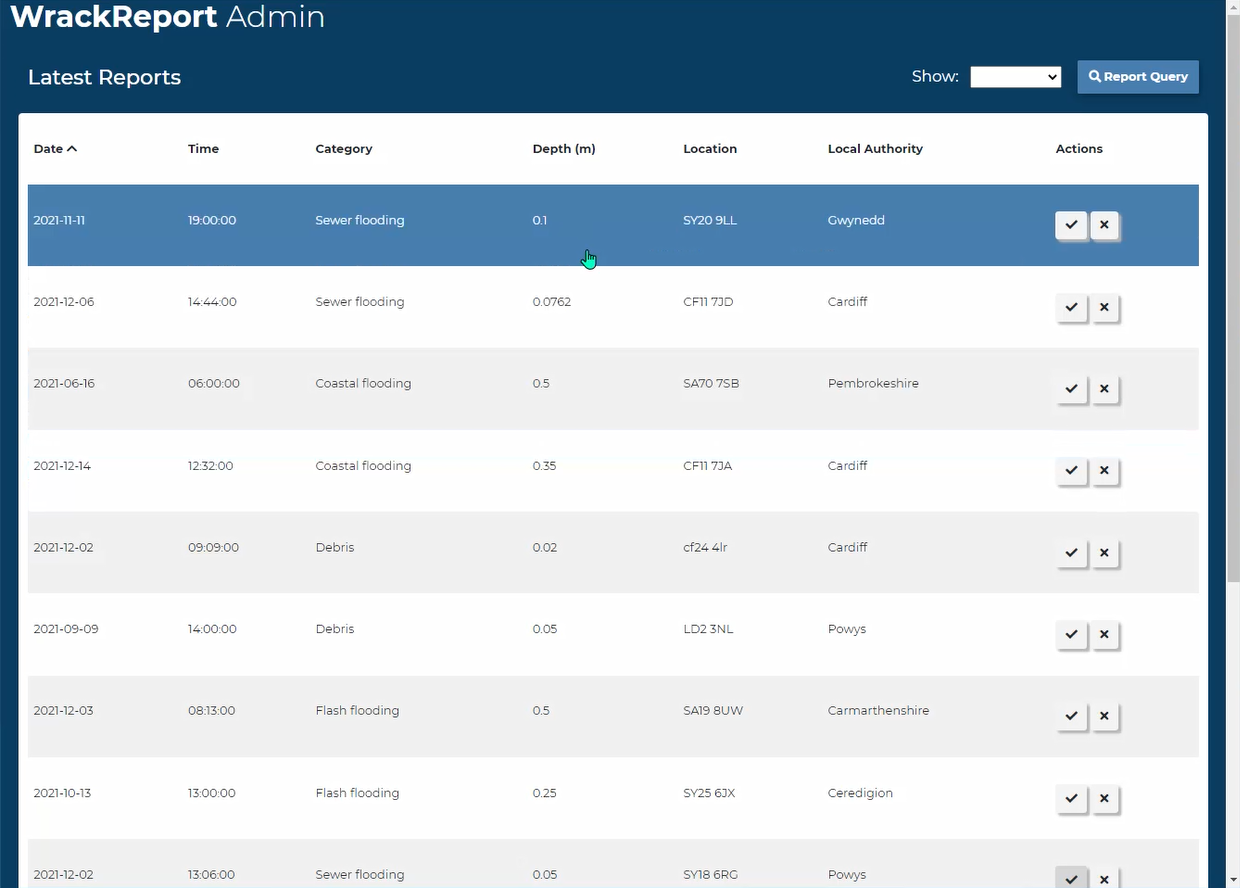Select the 2021-12-03 Carmarthenshire report row
Screen dimensions: 1240x888
pos(500,711)
